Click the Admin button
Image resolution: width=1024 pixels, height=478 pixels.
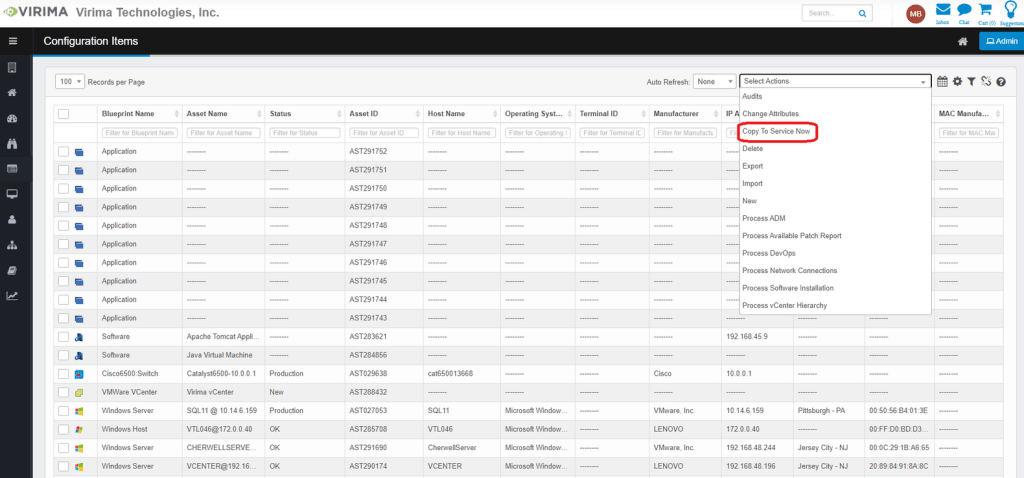[x=1000, y=41]
